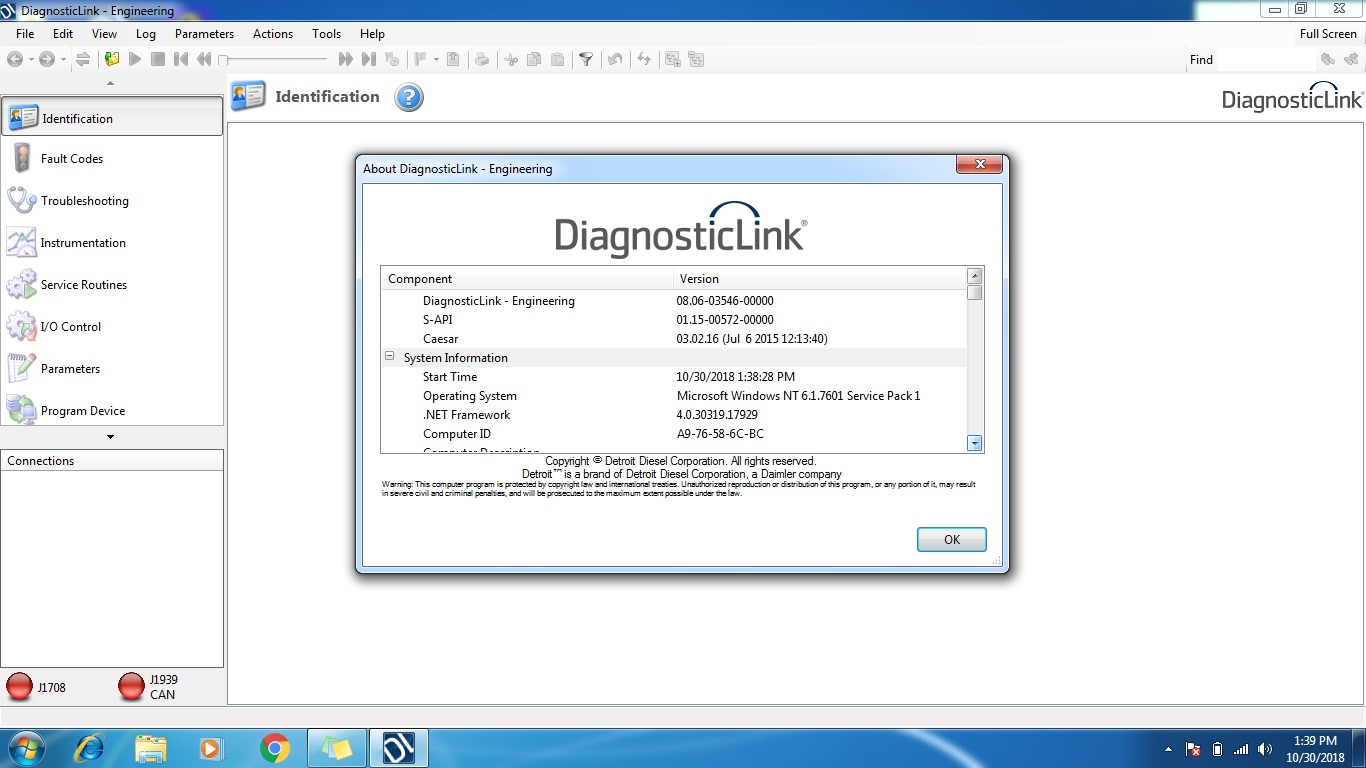Open the forward history dropdown arrow

[x=63, y=60]
